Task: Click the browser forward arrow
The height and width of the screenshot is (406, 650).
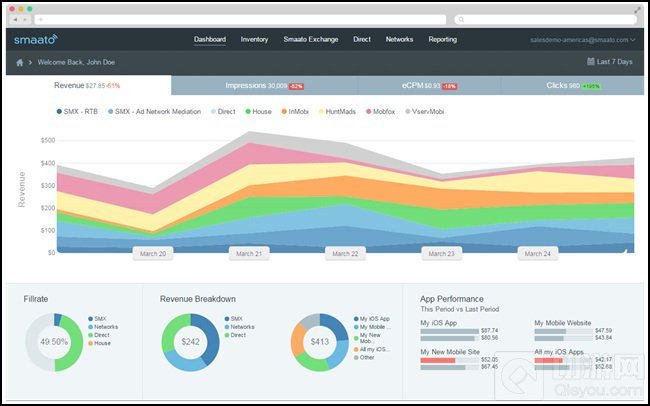Action: coord(25,19)
